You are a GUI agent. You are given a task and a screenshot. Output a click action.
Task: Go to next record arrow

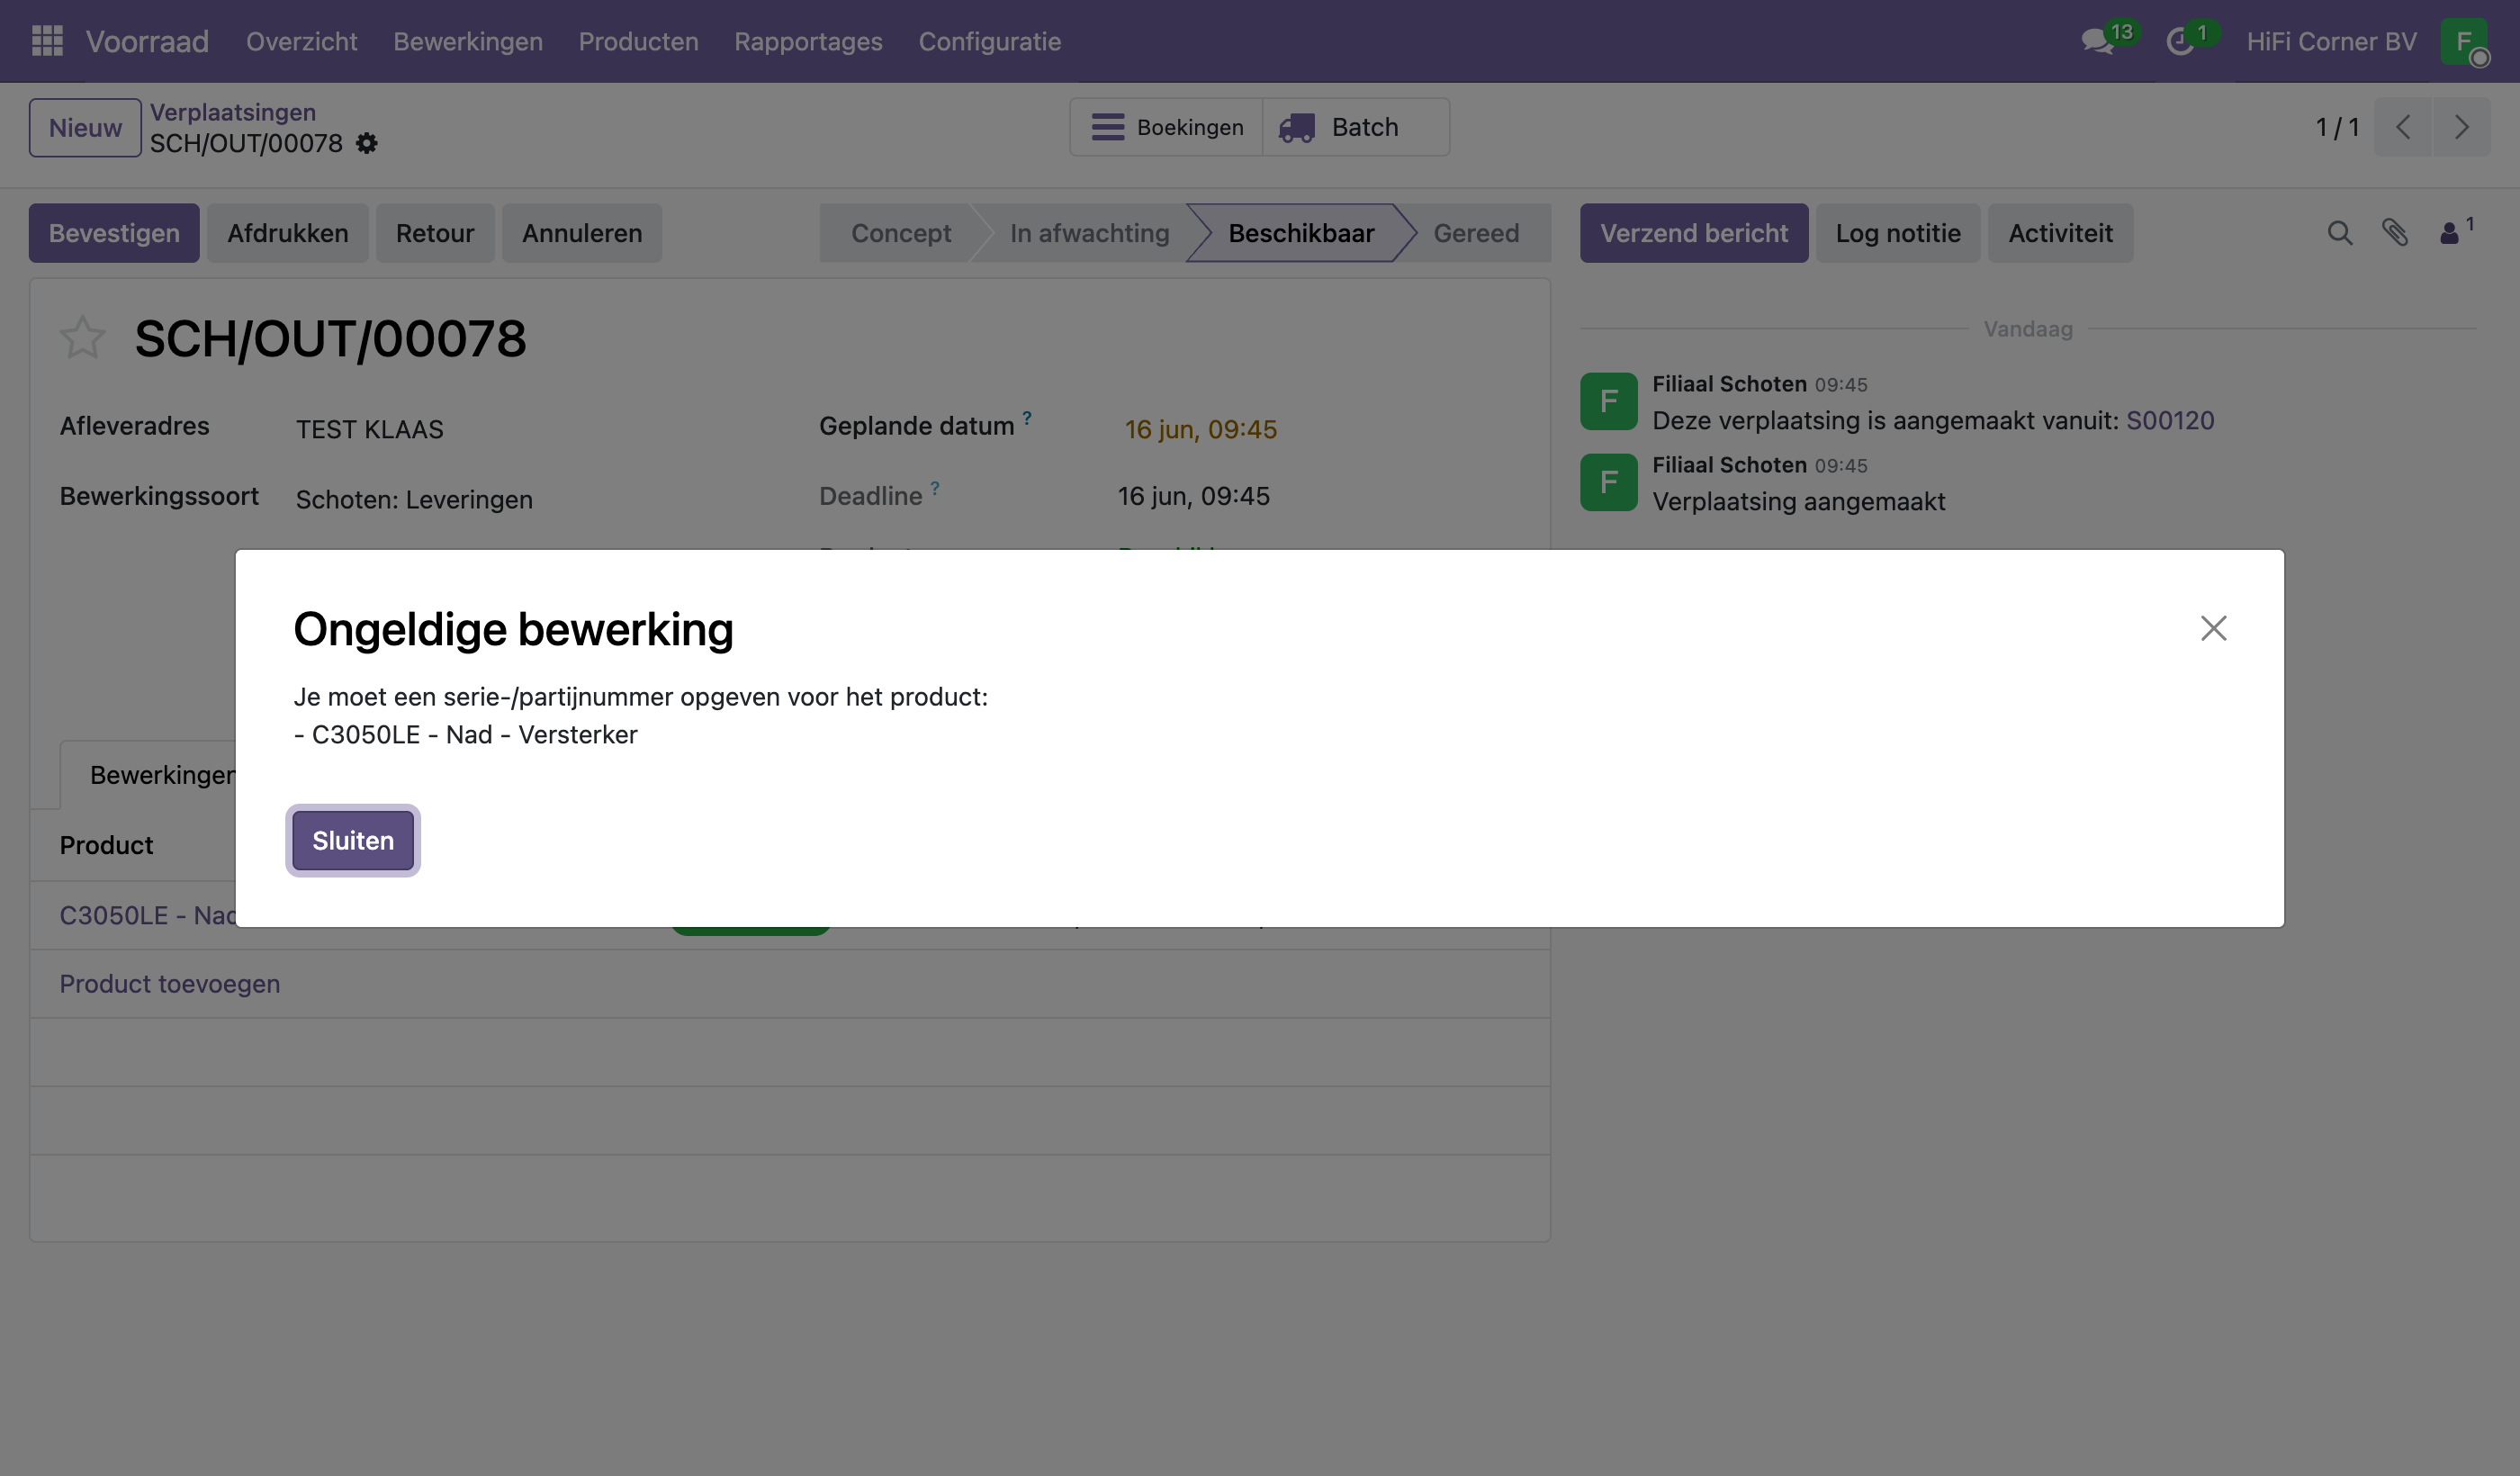click(x=2461, y=127)
